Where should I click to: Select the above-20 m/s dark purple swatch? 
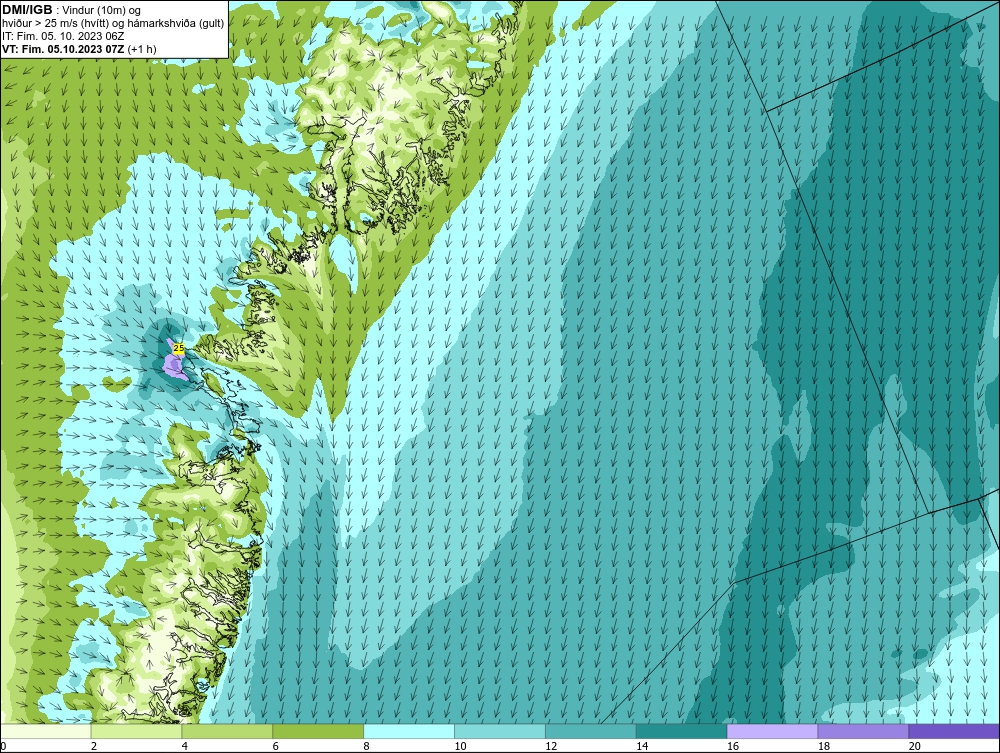click(954, 731)
